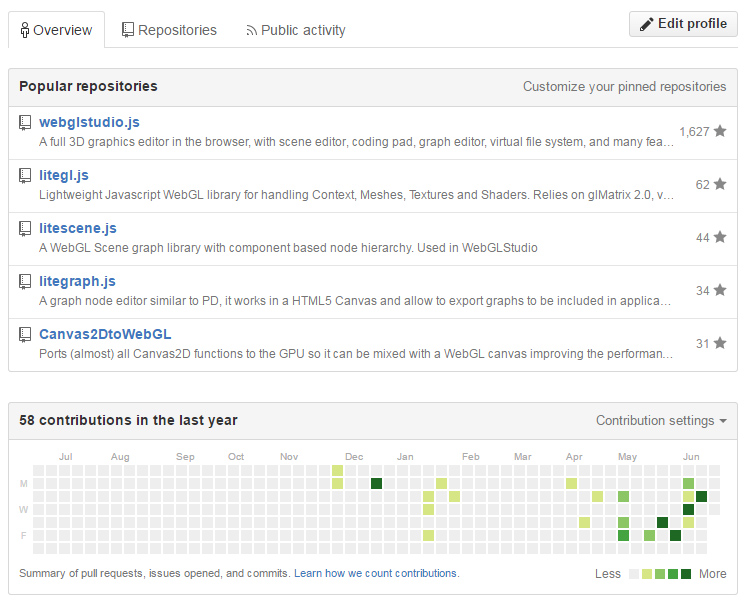Viewport: 751px width, 606px height.
Task: Click the pencil icon in Edit profile
Action: click(x=646, y=24)
